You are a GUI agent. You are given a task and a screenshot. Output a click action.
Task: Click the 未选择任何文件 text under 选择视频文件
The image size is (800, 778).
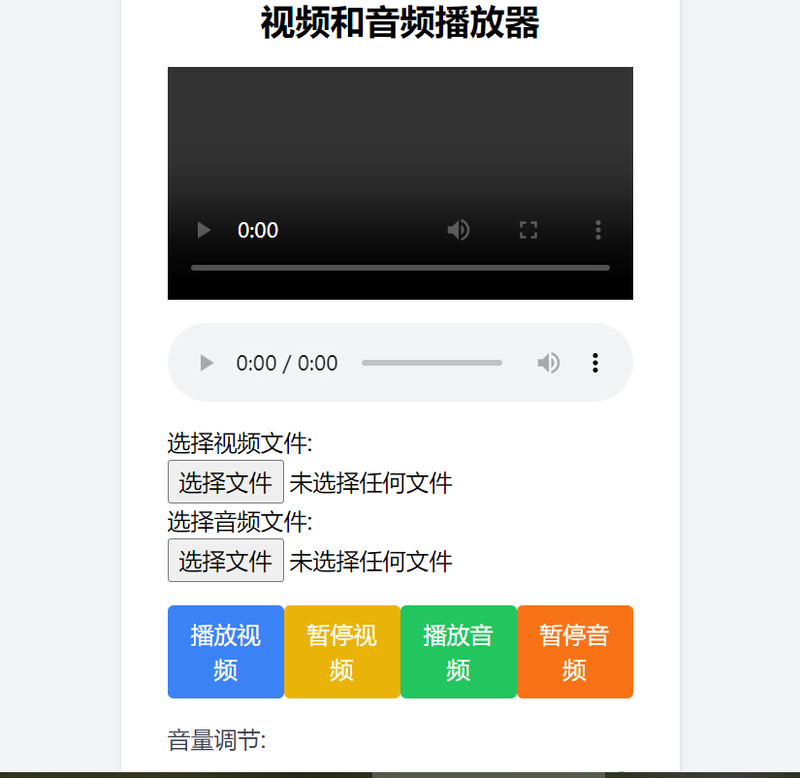(371, 483)
